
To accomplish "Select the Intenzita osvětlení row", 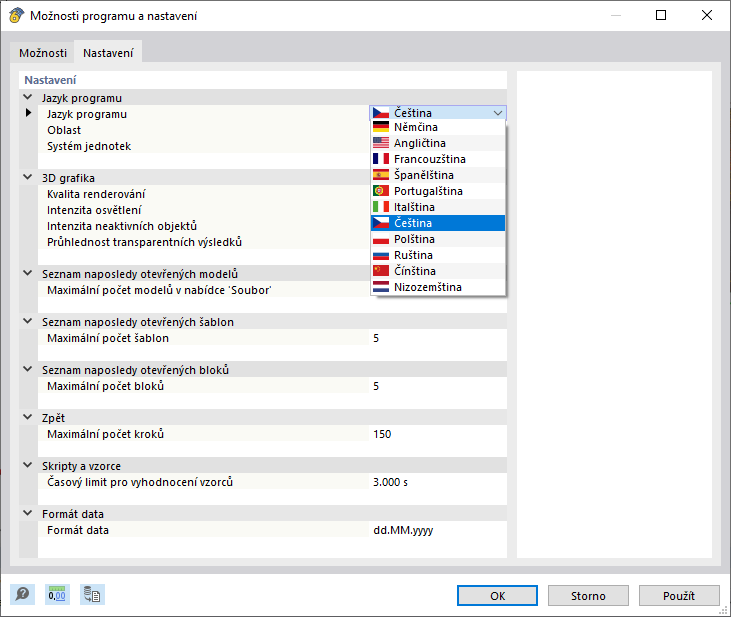I will pyautogui.click(x=204, y=210).
